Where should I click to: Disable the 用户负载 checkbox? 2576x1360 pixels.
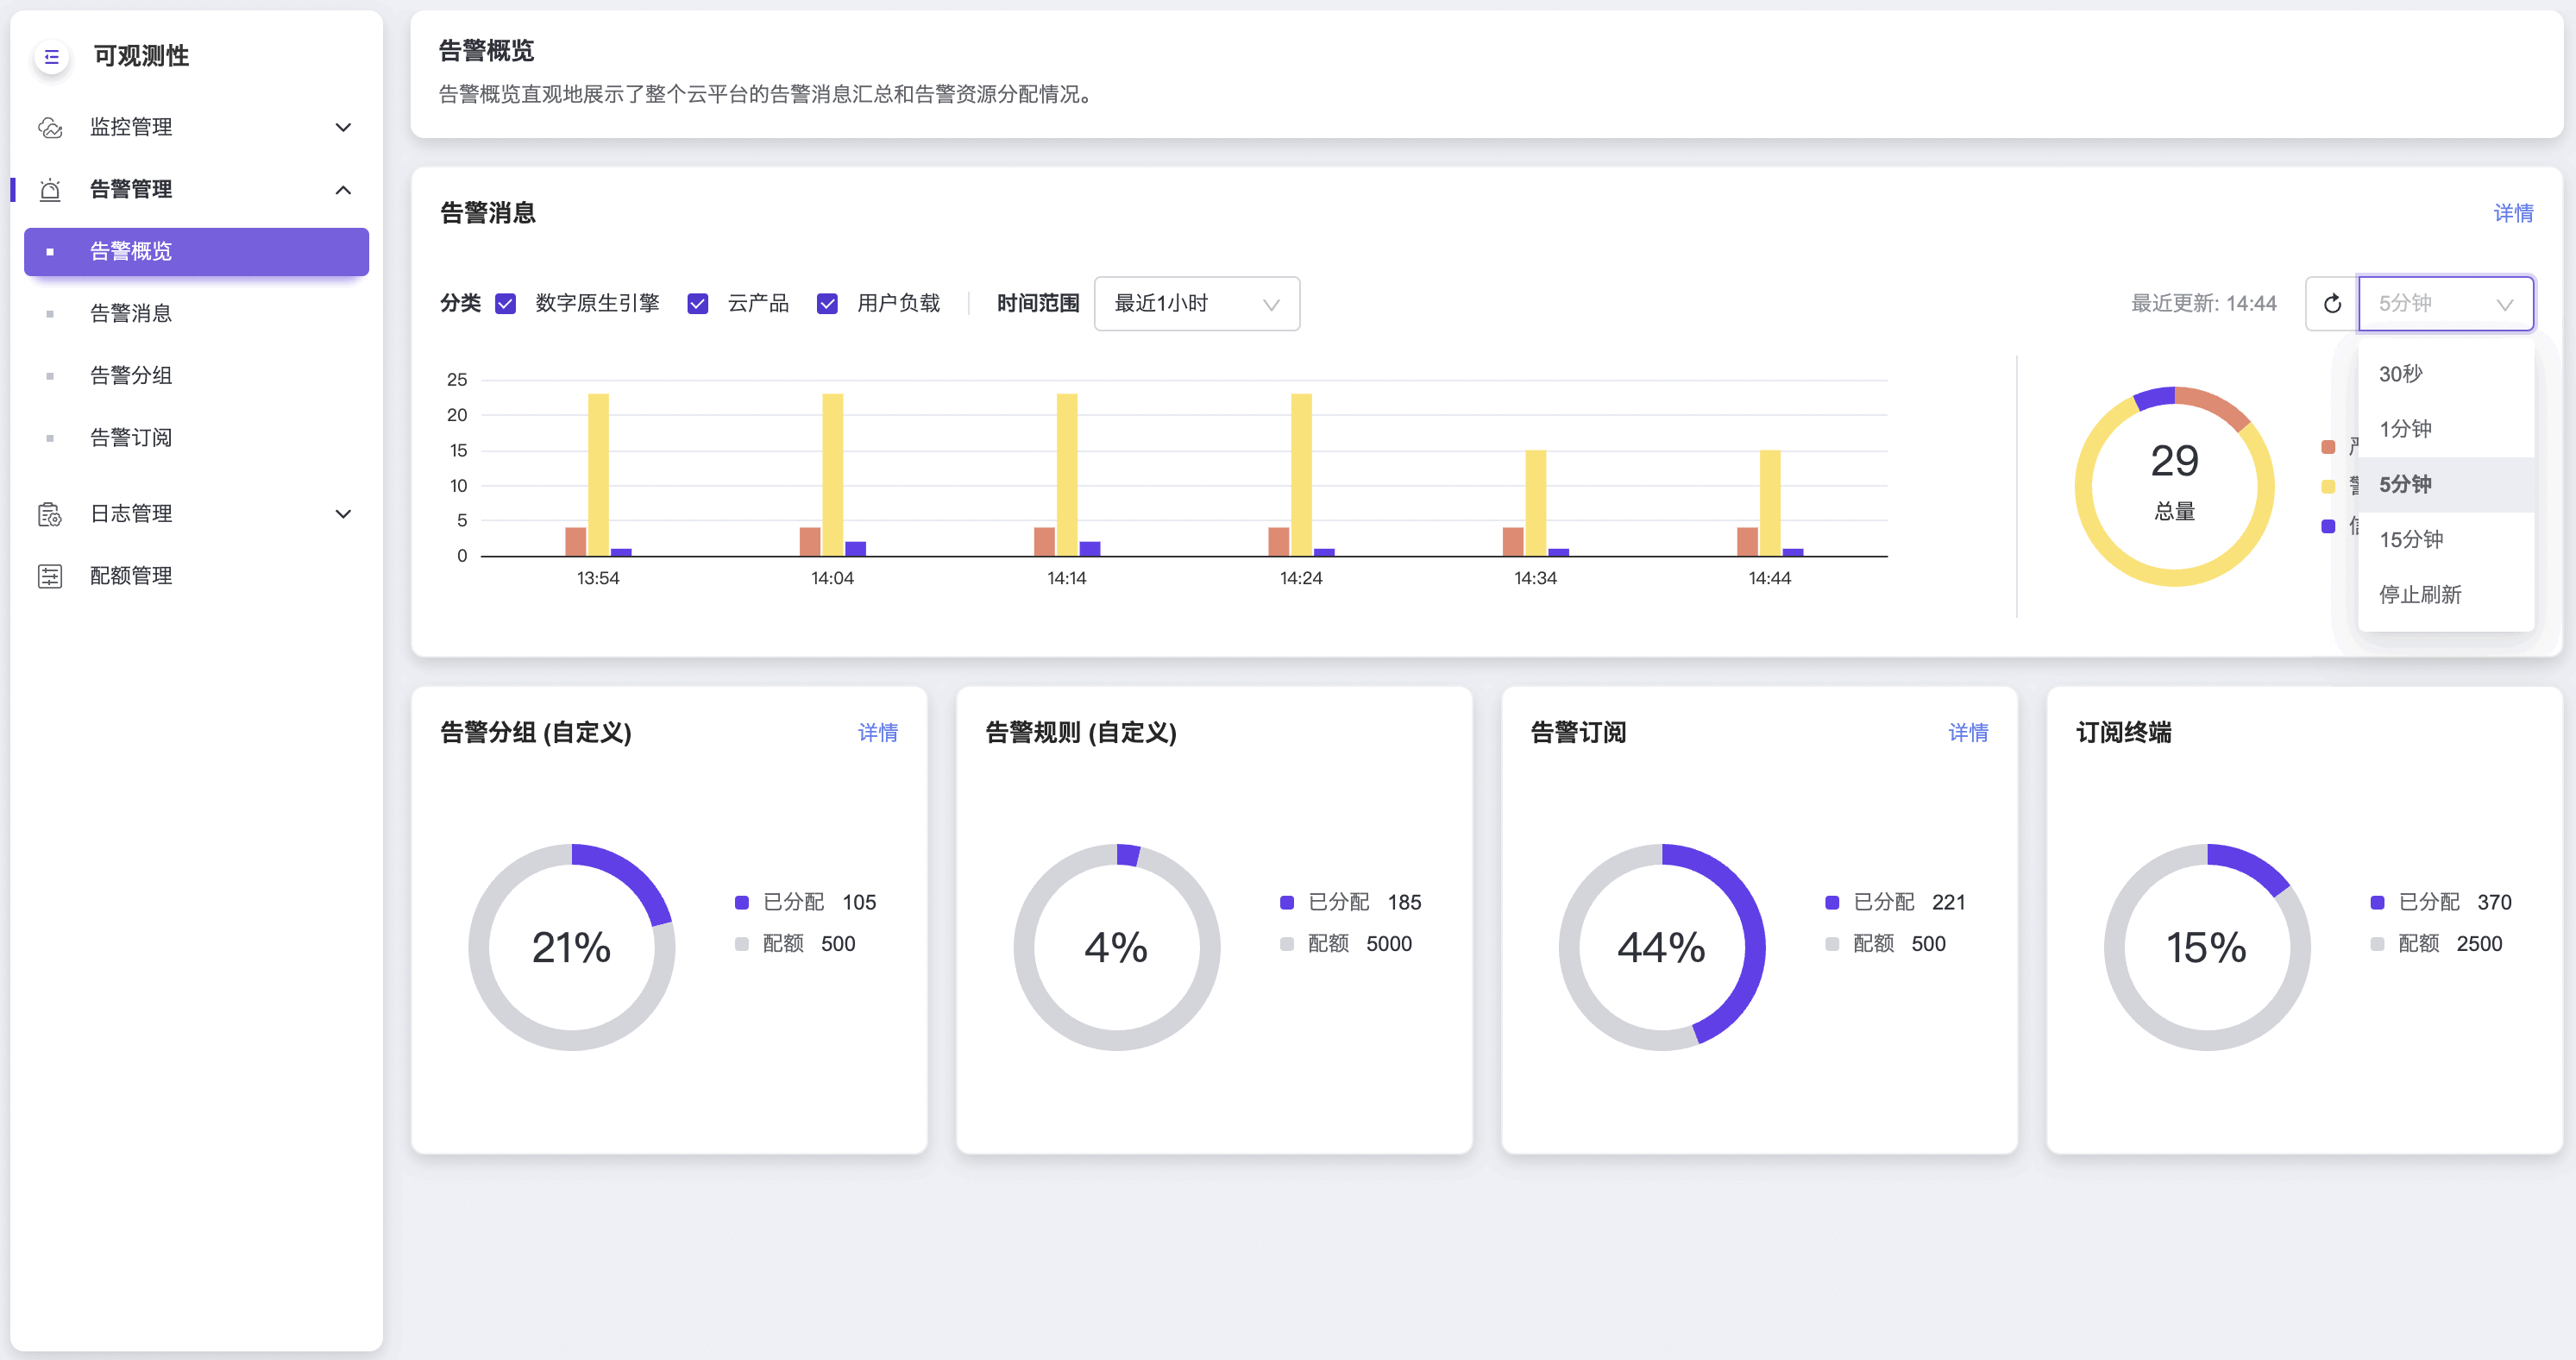coord(827,303)
